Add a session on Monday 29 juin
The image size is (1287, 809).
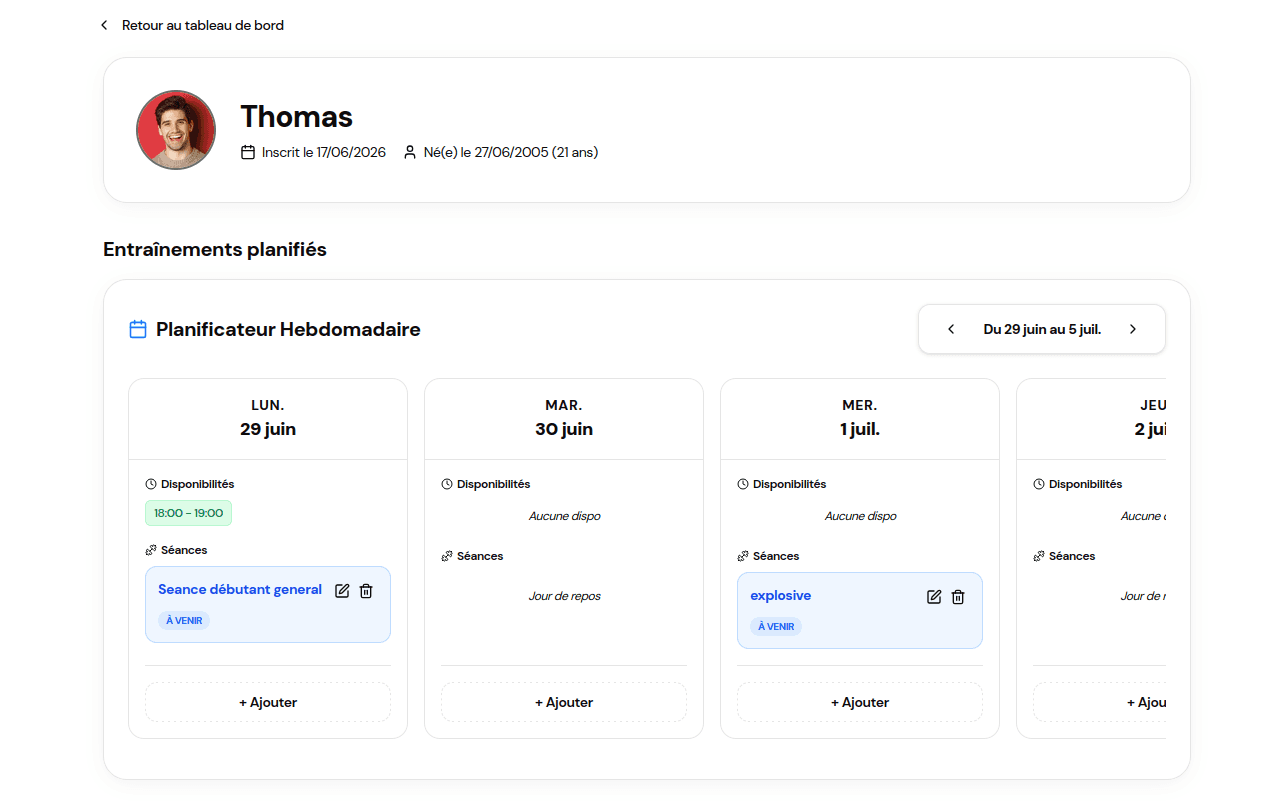pyautogui.click(x=268, y=702)
